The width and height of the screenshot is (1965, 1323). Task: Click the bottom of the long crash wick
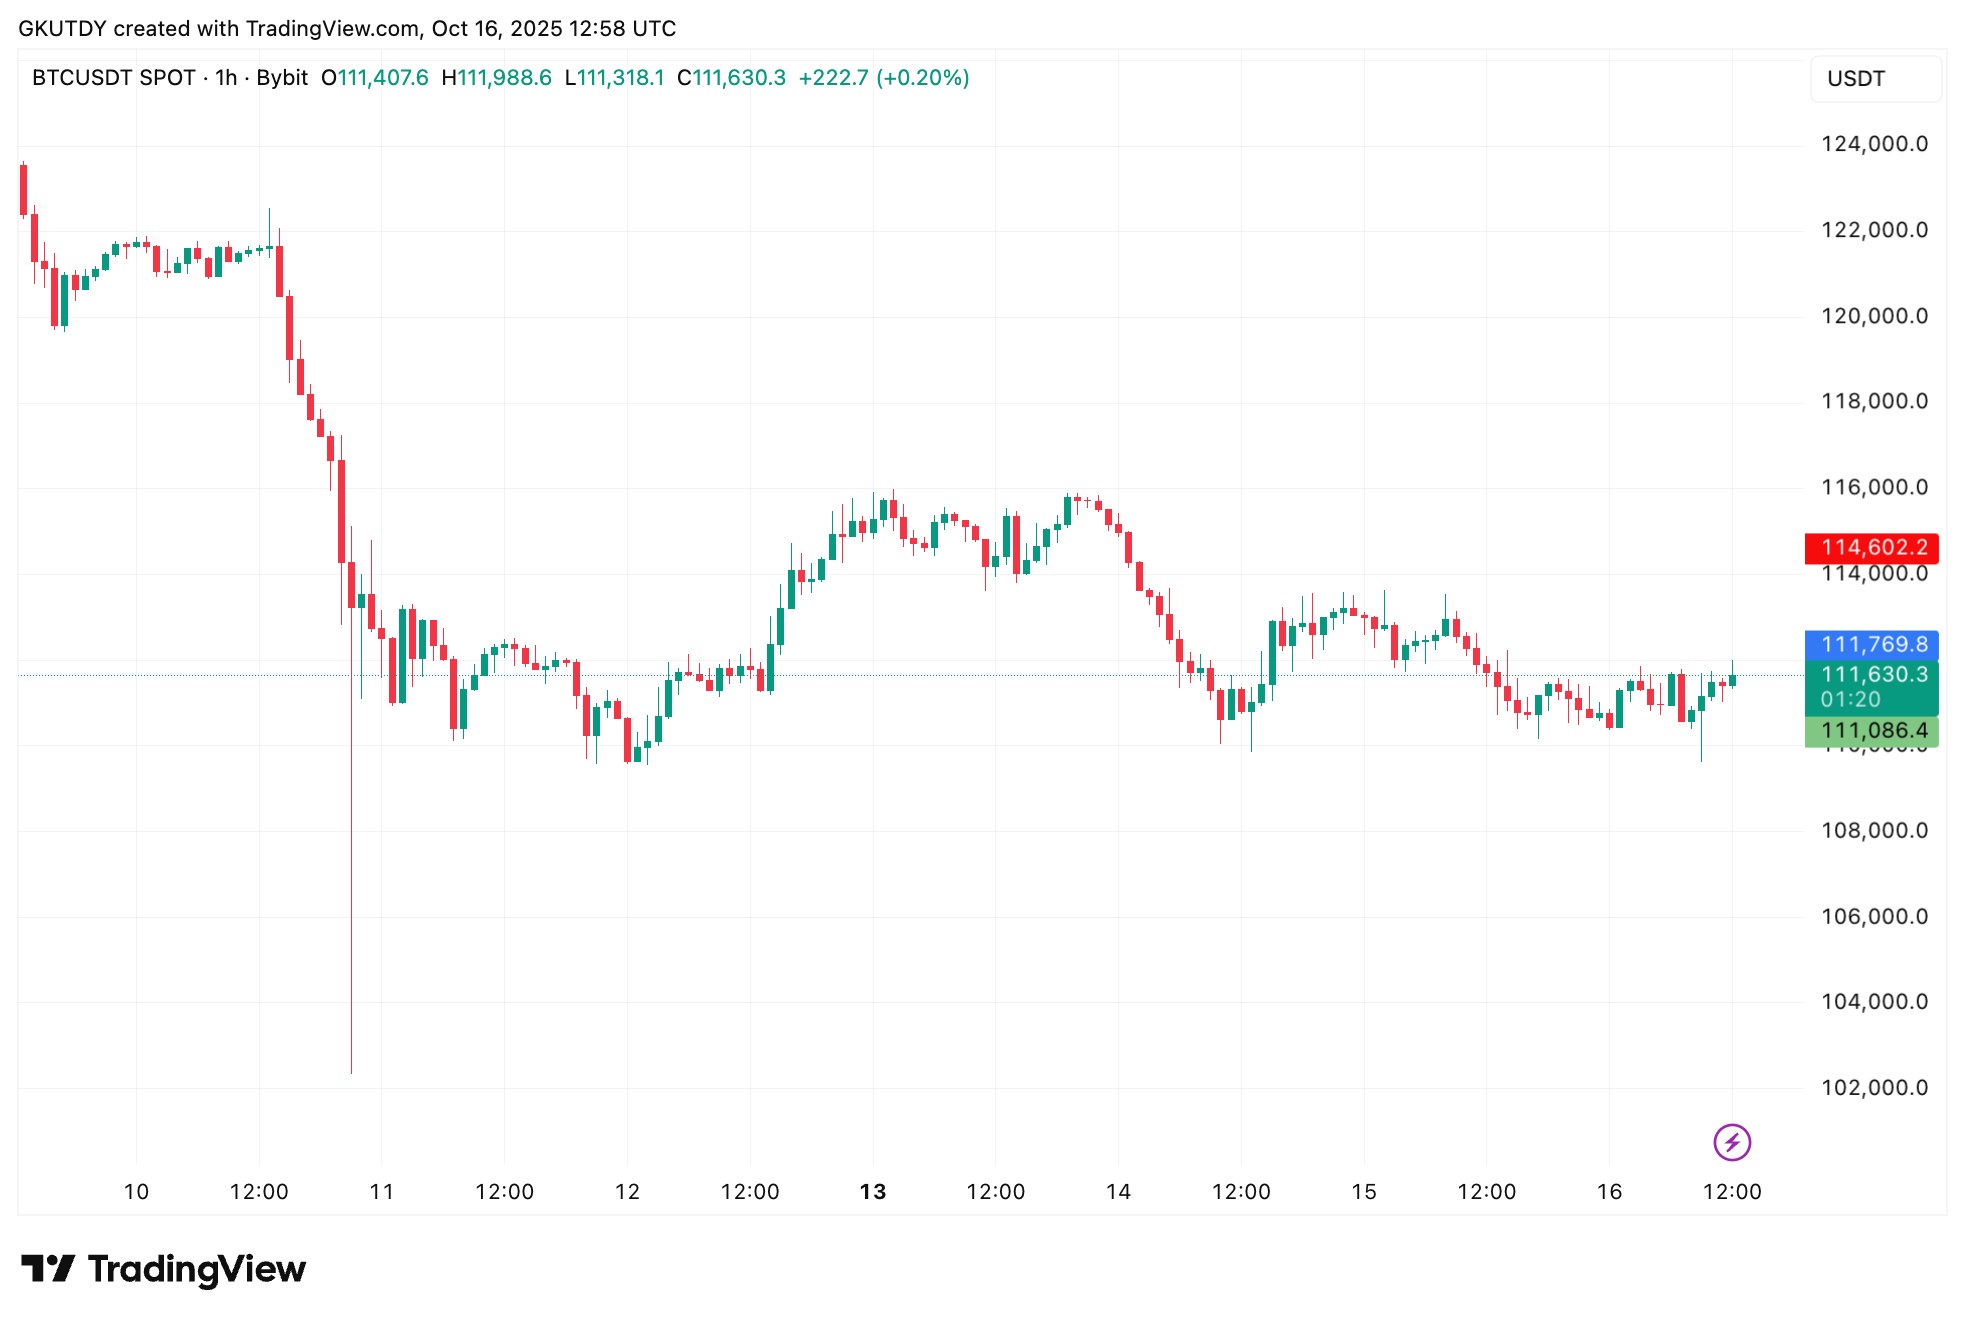[x=351, y=1070]
